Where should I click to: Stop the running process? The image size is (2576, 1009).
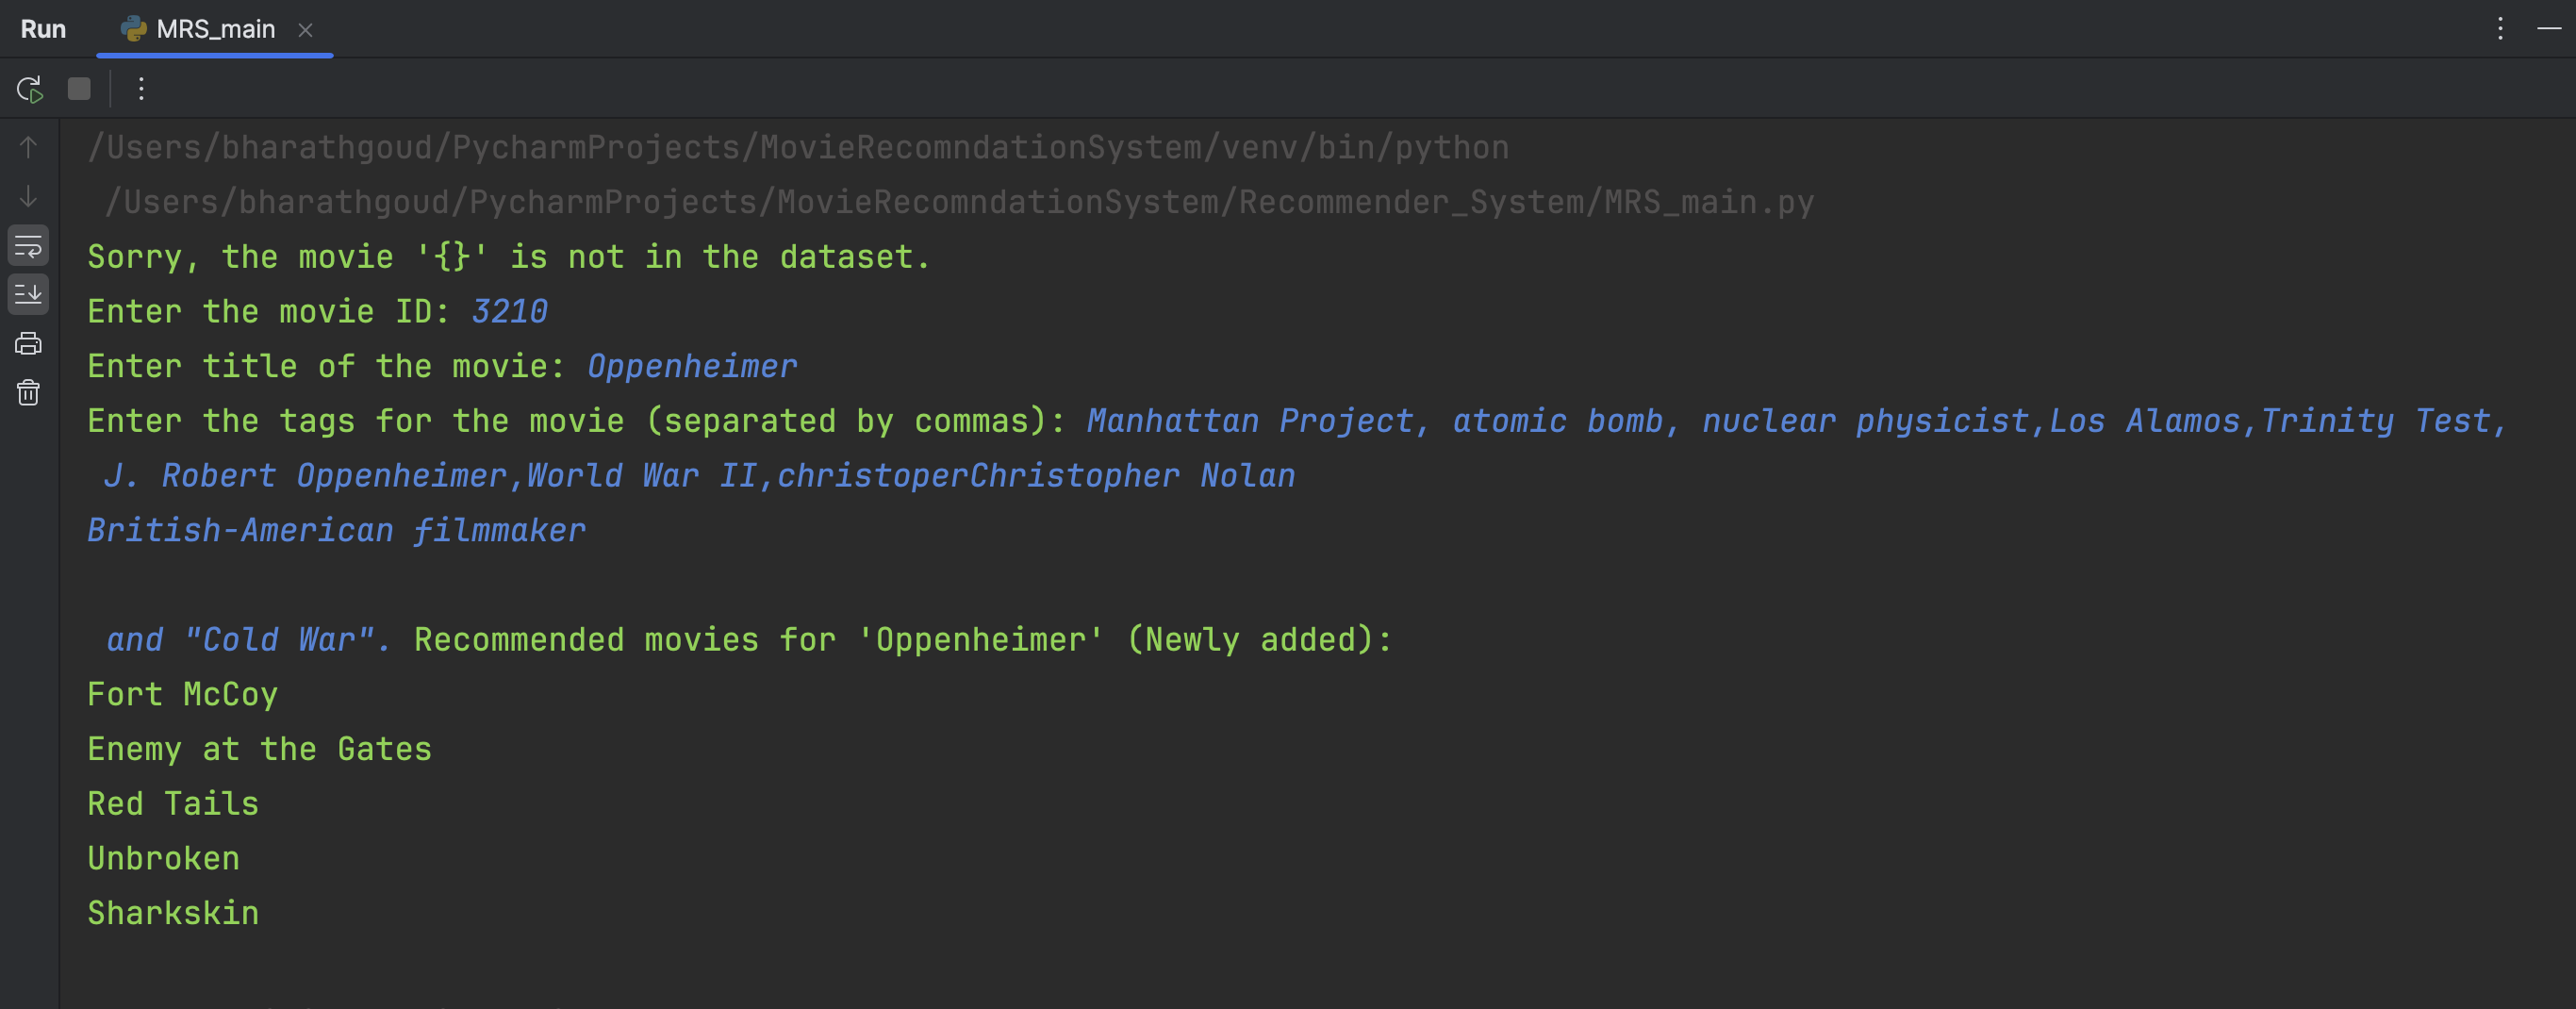coord(79,89)
